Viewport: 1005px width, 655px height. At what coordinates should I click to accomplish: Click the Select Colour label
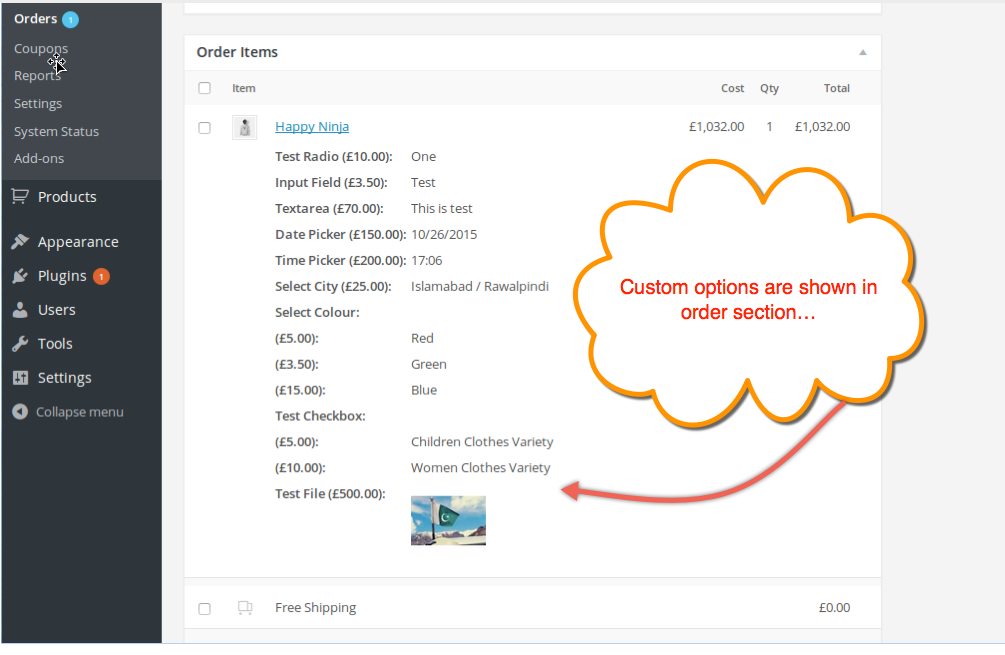(x=317, y=312)
